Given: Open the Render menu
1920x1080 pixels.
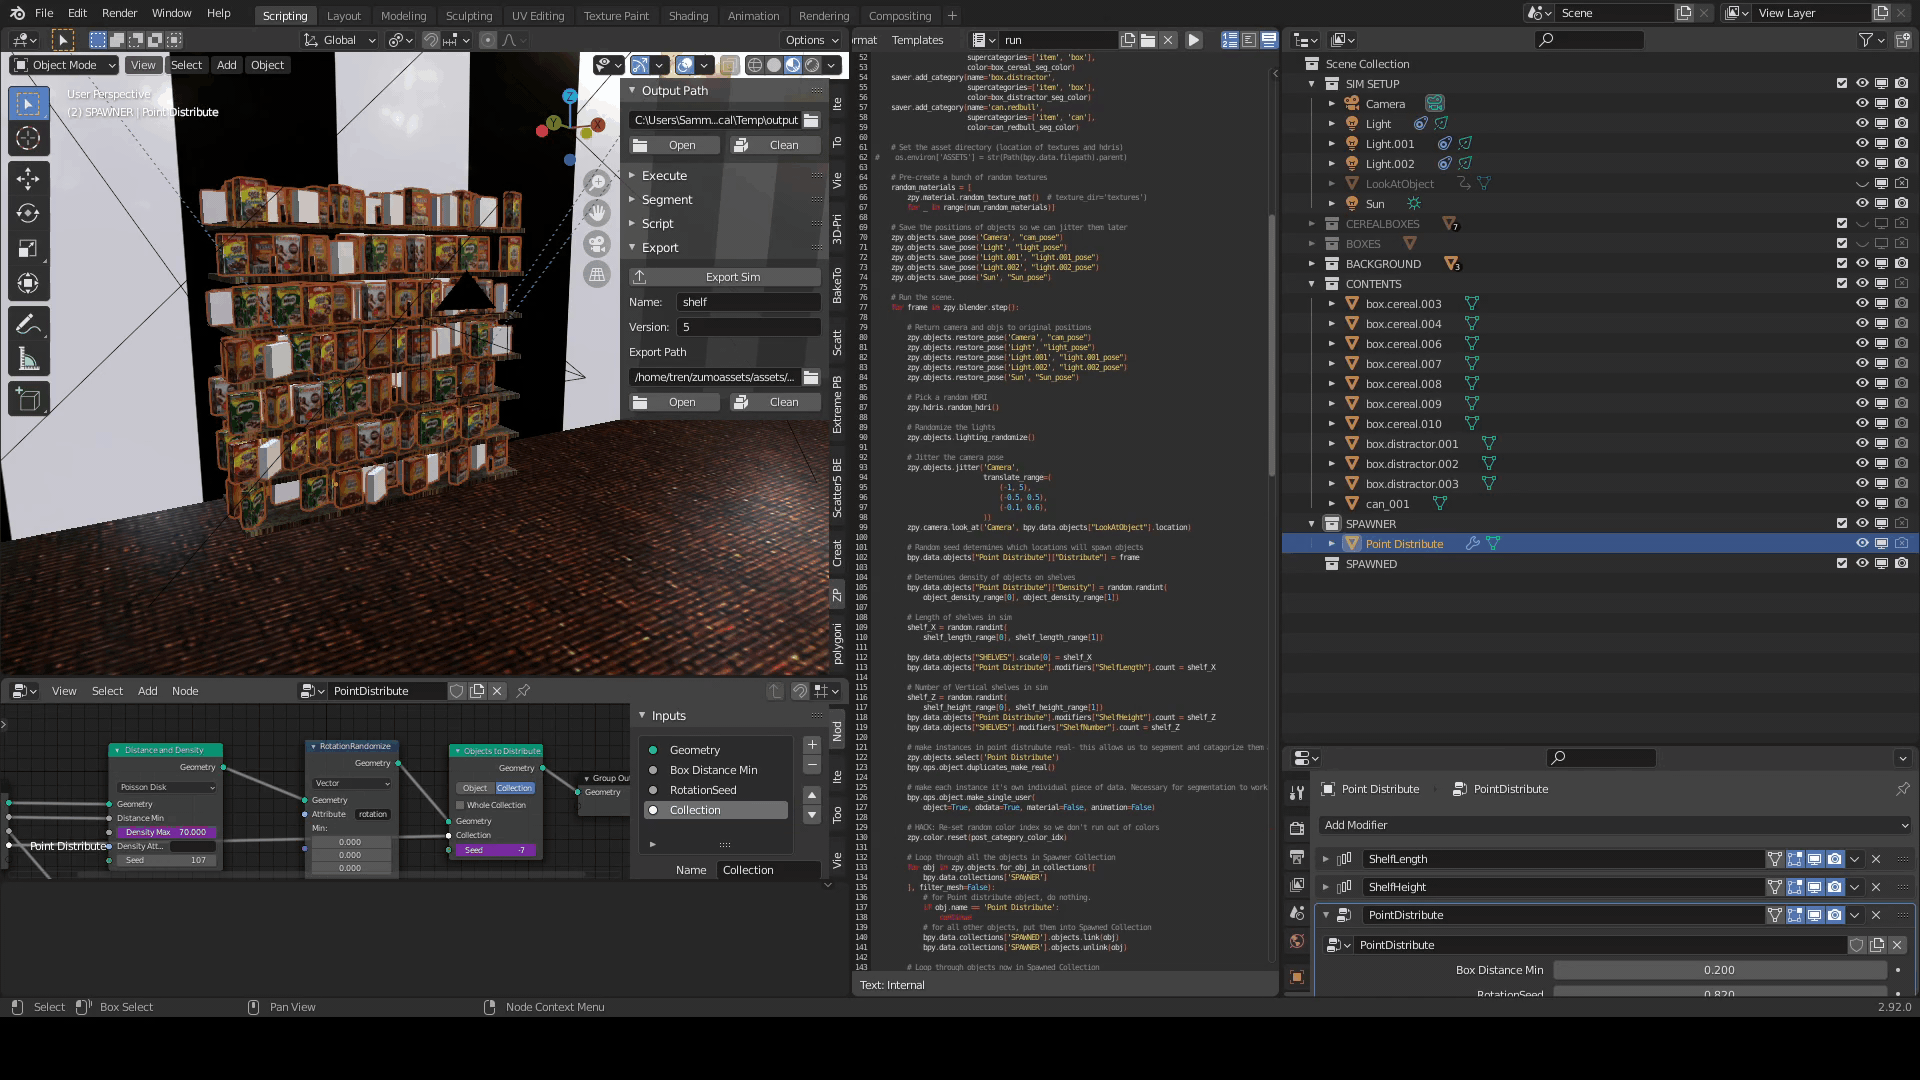Looking at the screenshot, I should (119, 14).
